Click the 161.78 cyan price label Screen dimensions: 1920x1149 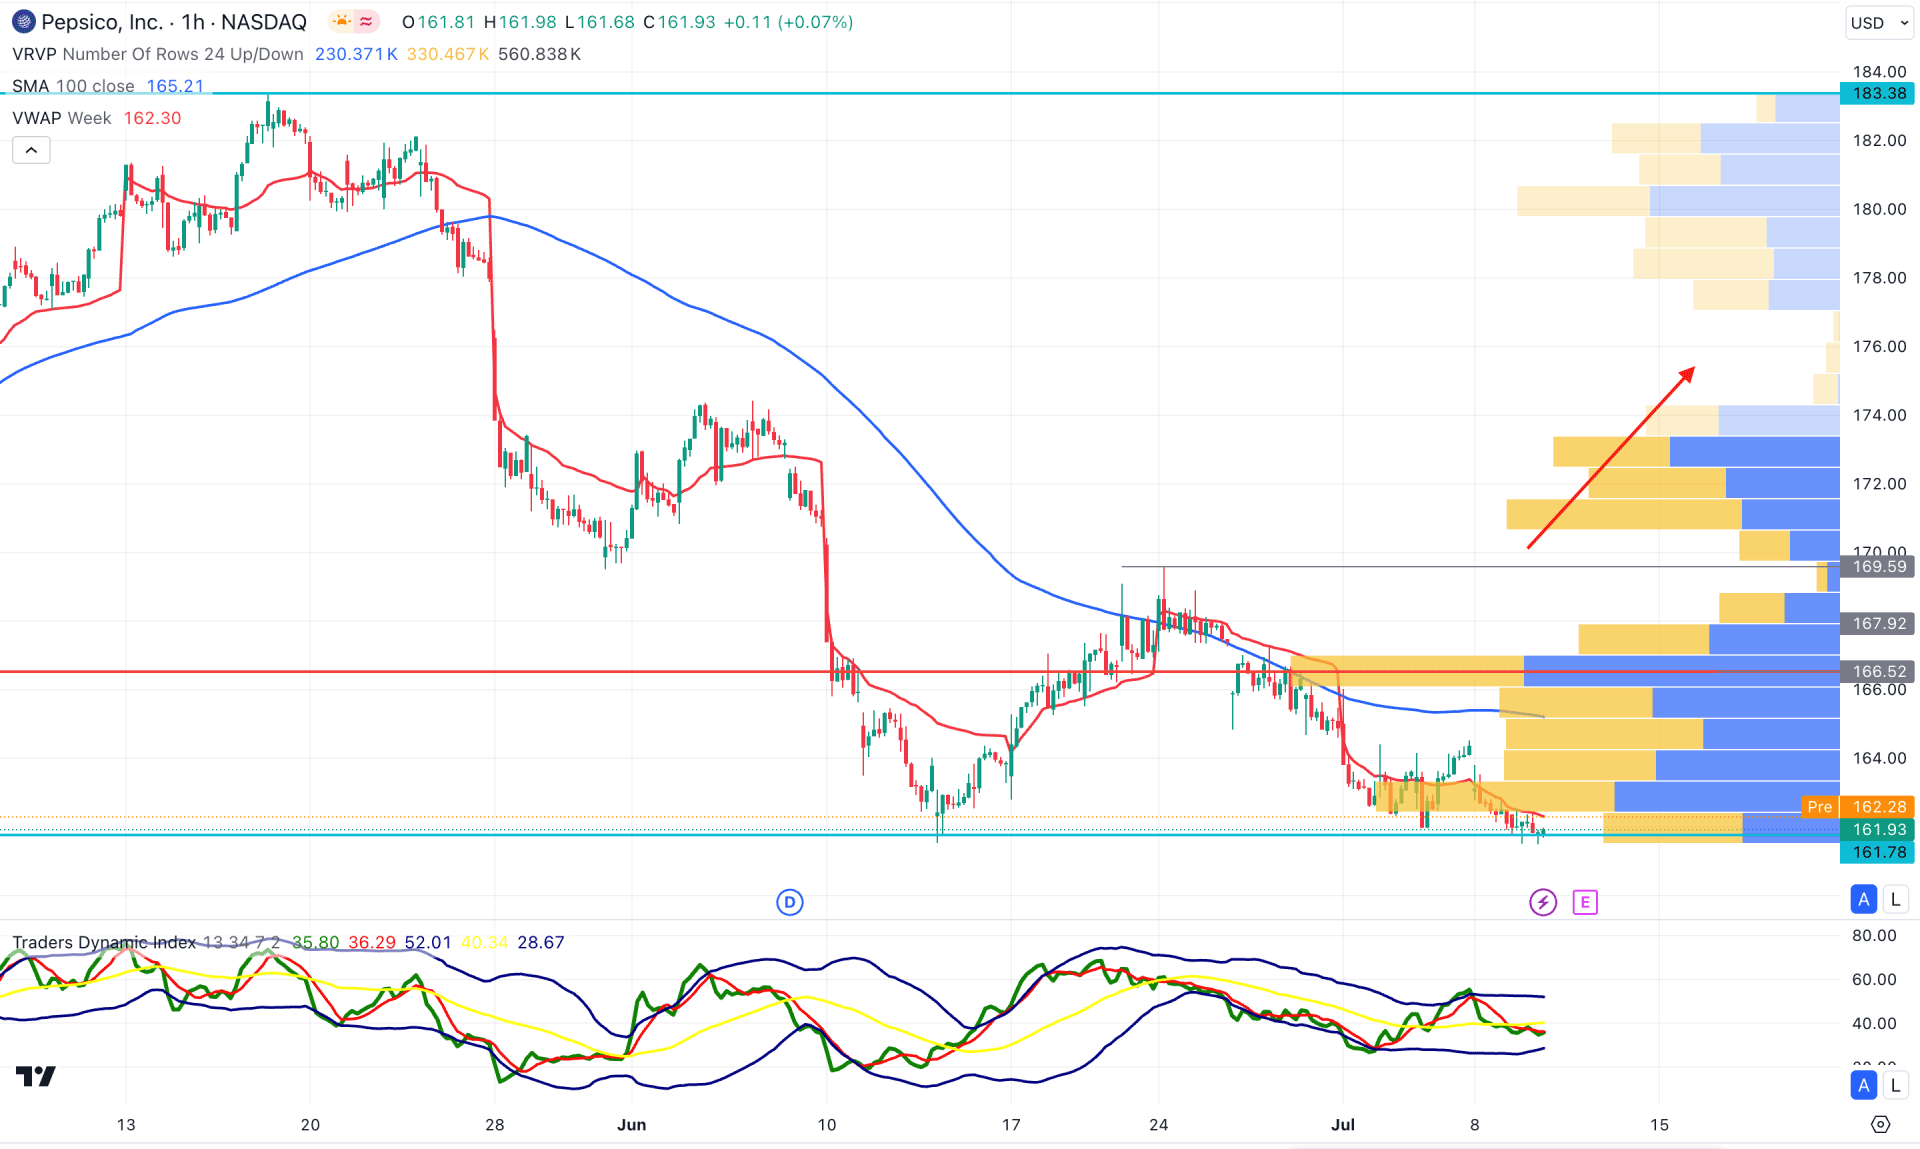[x=1879, y=852]
